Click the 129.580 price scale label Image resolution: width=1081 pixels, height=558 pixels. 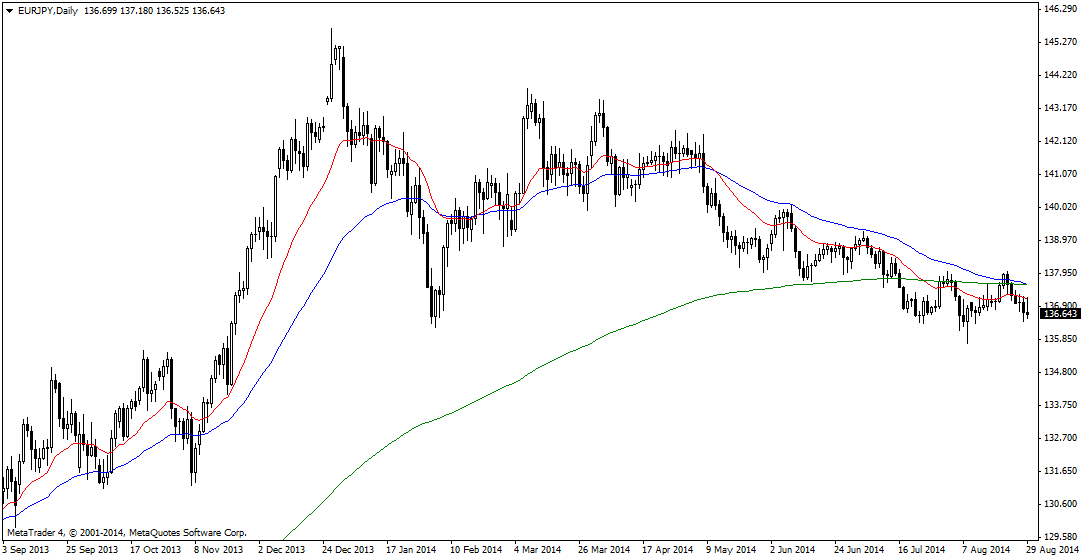[x=1058, y=536]
